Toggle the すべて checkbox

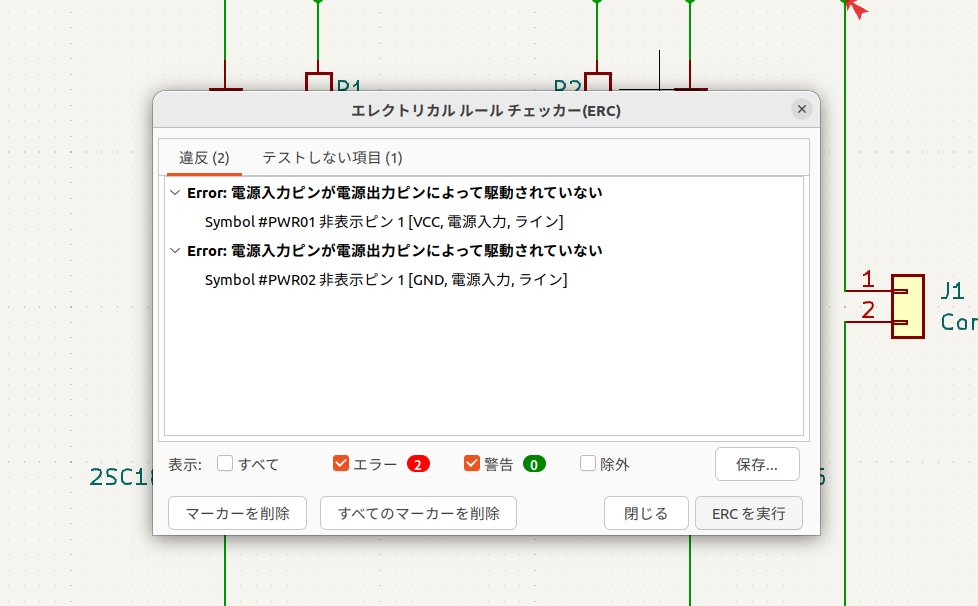[226, 464]
